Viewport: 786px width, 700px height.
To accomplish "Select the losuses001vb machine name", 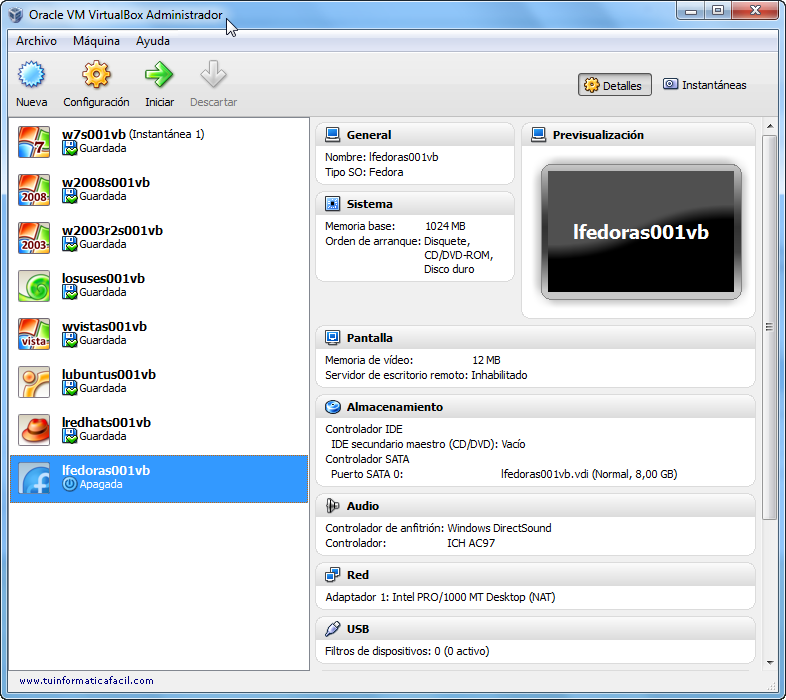I will click(x=103, y=278).
